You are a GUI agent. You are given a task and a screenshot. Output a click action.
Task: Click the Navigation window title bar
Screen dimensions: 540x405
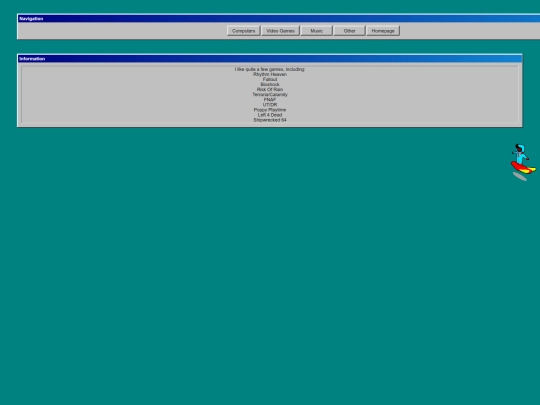[x=279, y=19]
